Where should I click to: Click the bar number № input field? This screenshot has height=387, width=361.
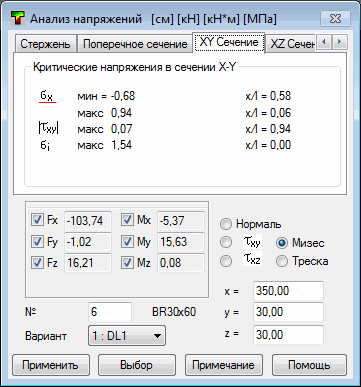(110, 312)
